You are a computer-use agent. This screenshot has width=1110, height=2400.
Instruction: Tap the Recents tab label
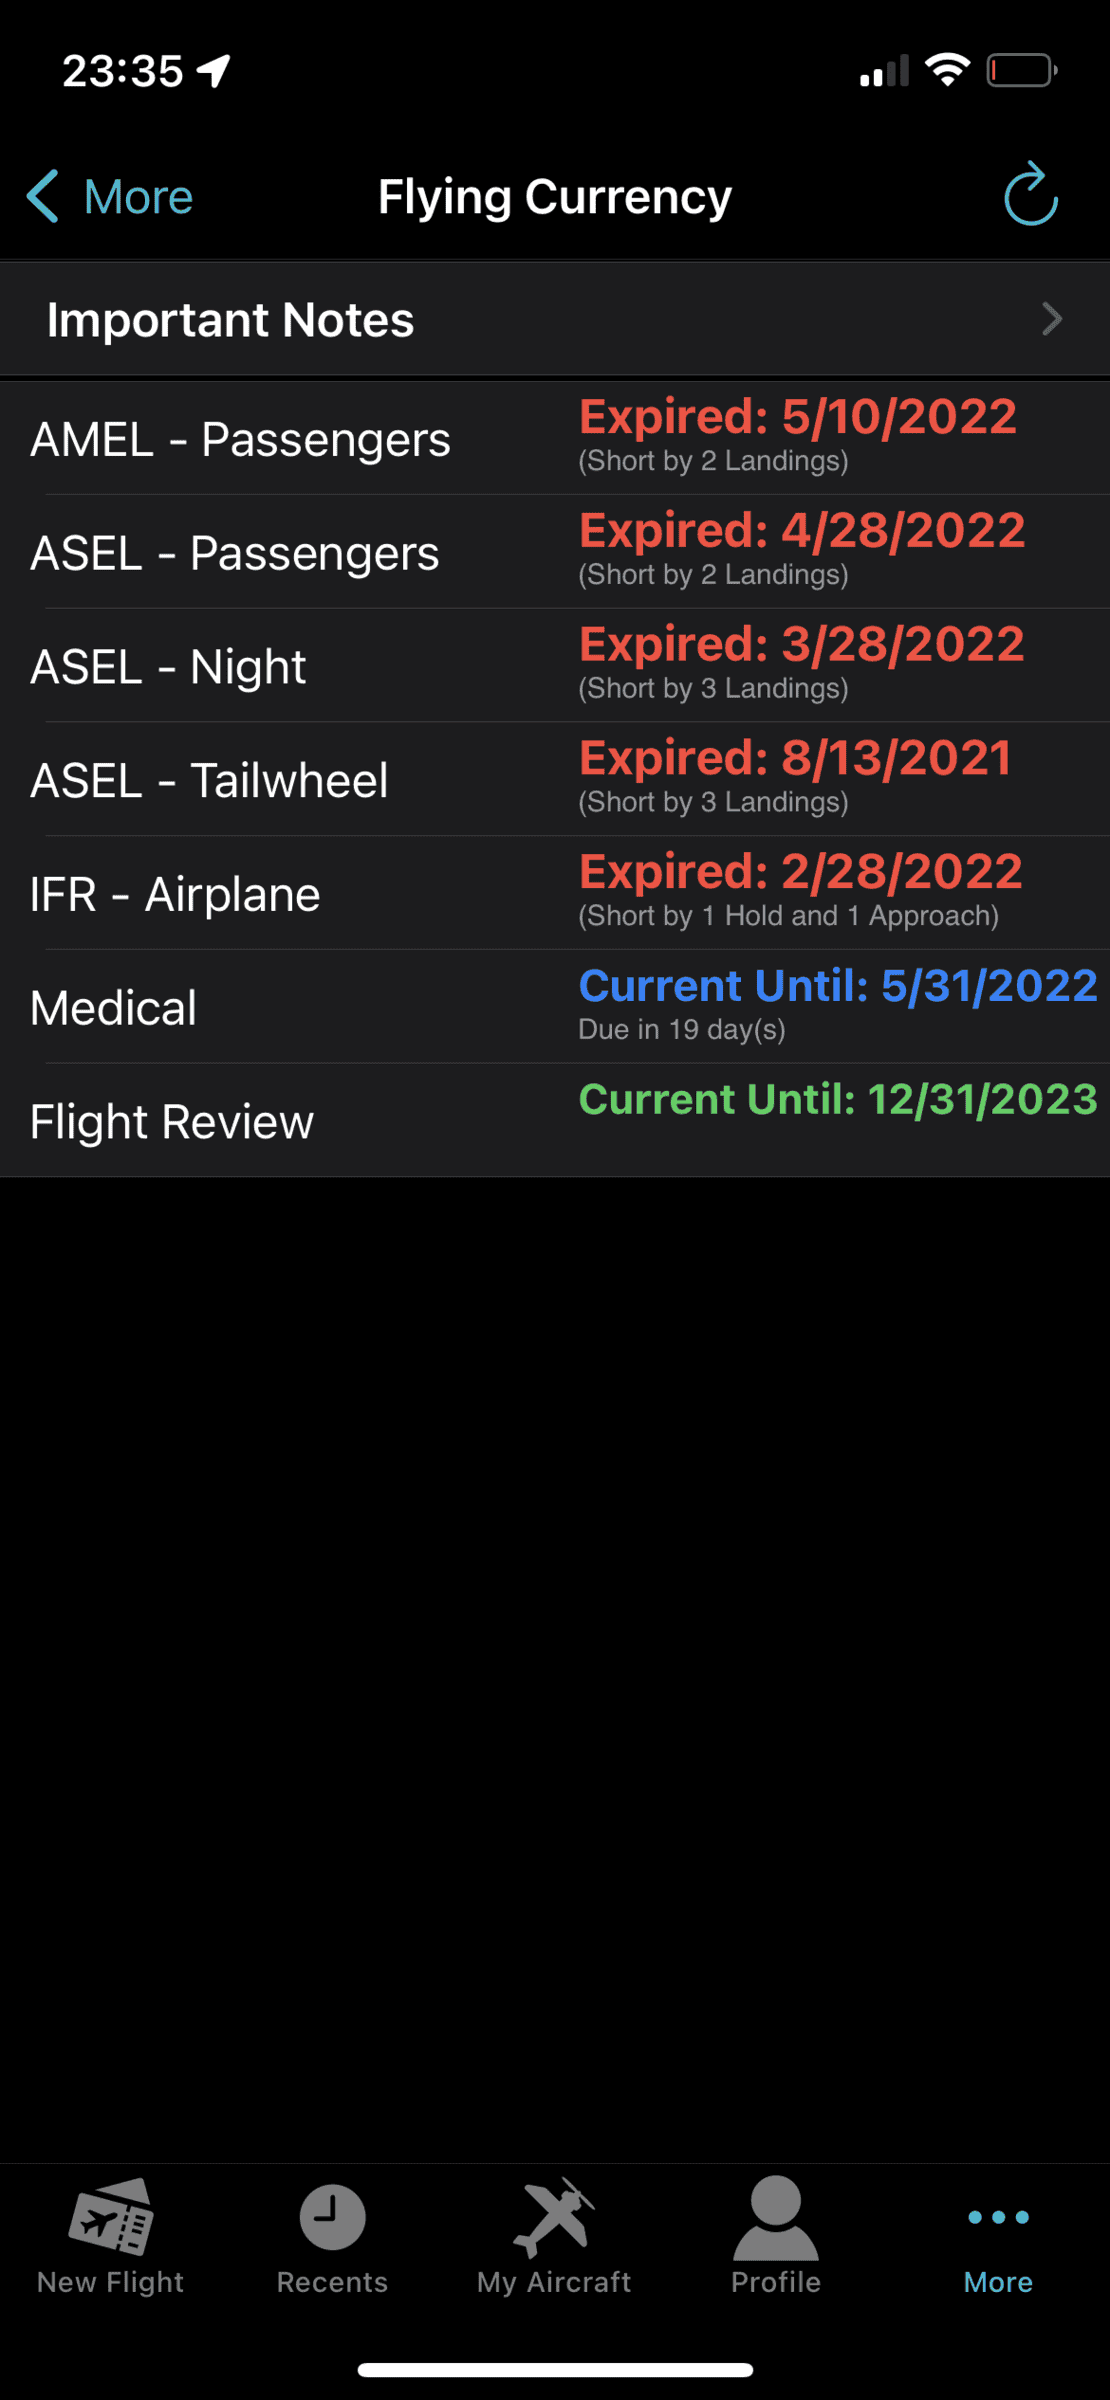tap(332, 2282)
